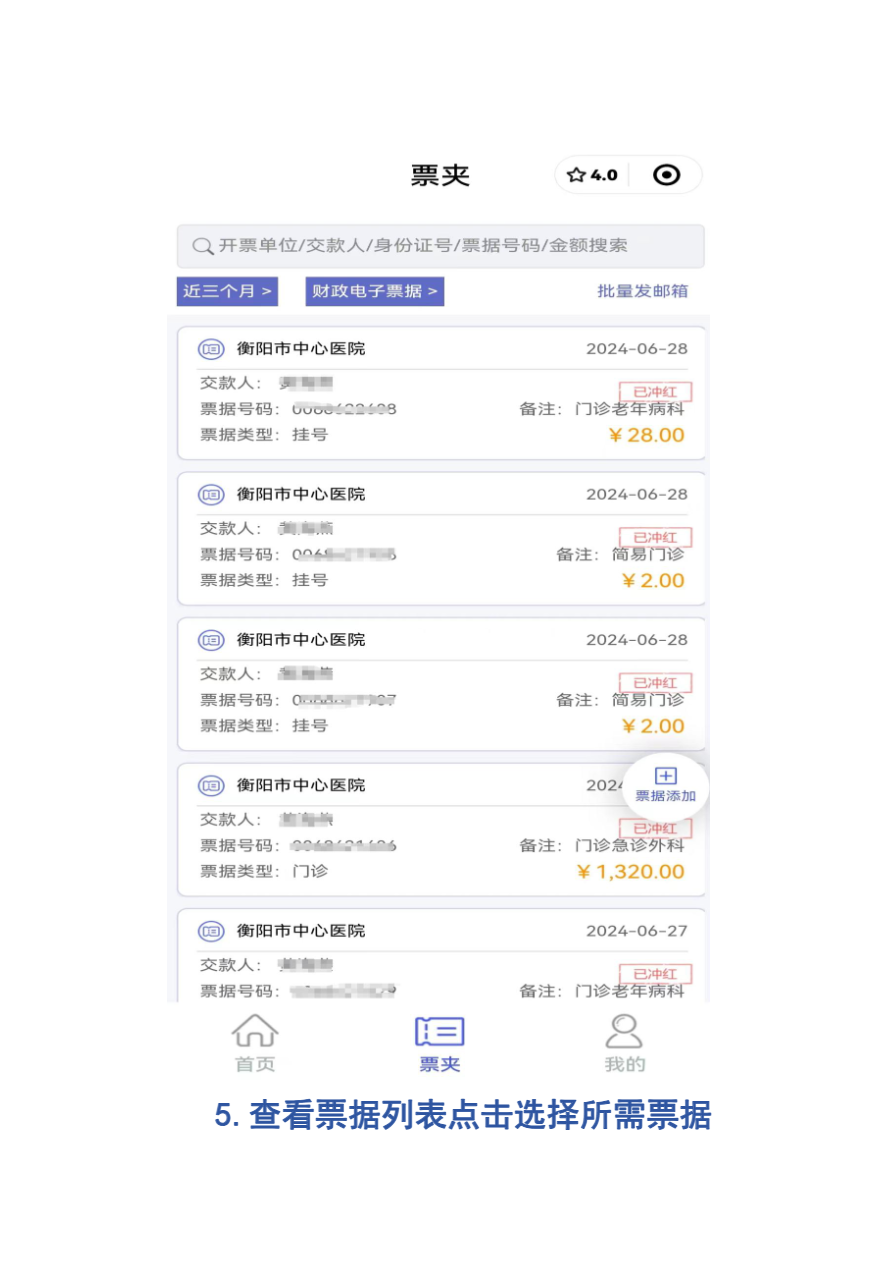
Task: Click receipt icon of 2024-06-27 entry
Action: tap(211, 931)
